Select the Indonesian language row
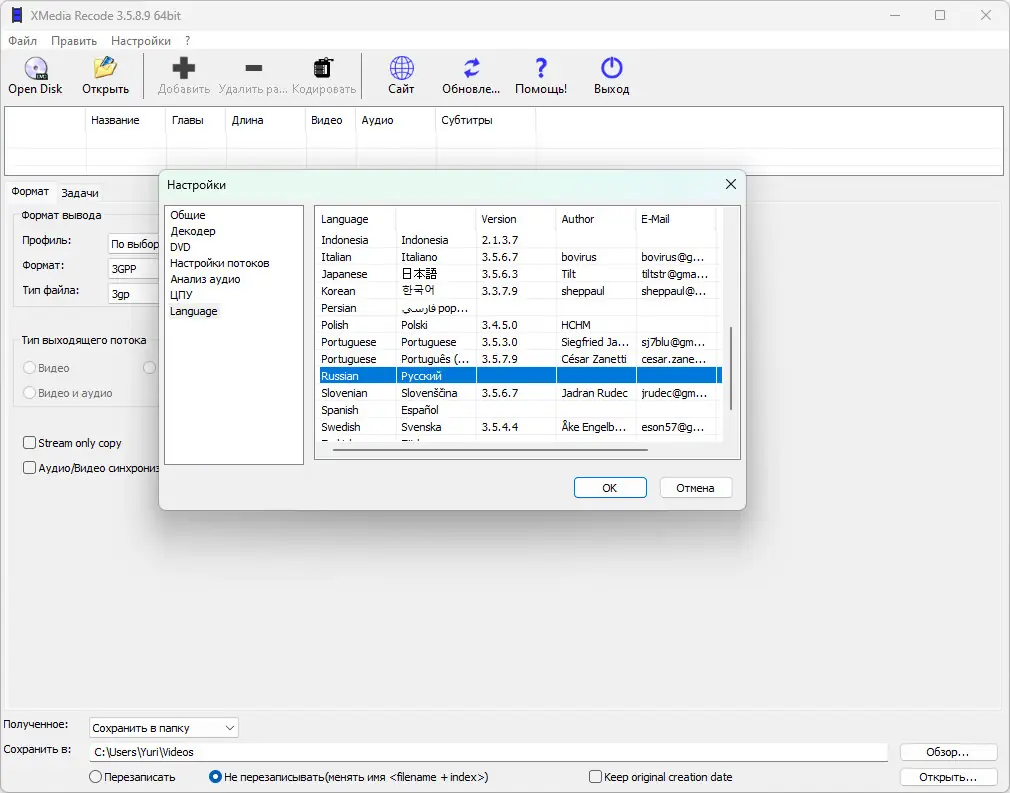The image size is (1010, 793). (x=520, y=240)
